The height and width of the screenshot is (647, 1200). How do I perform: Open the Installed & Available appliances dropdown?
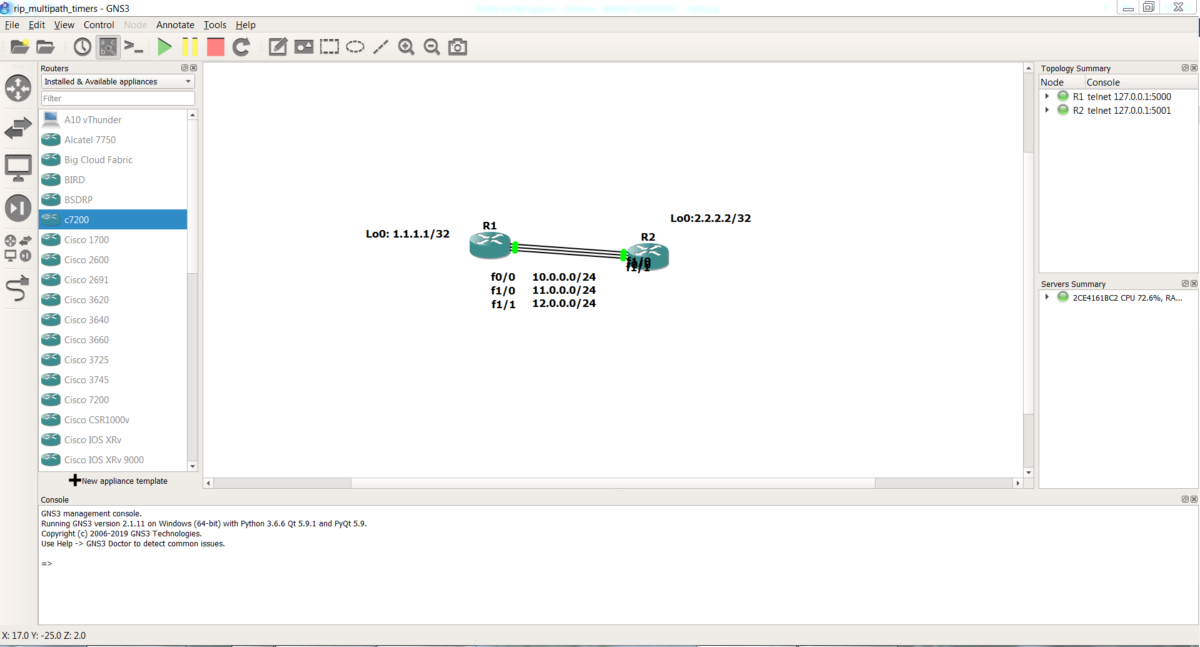(x=118, y=82)
